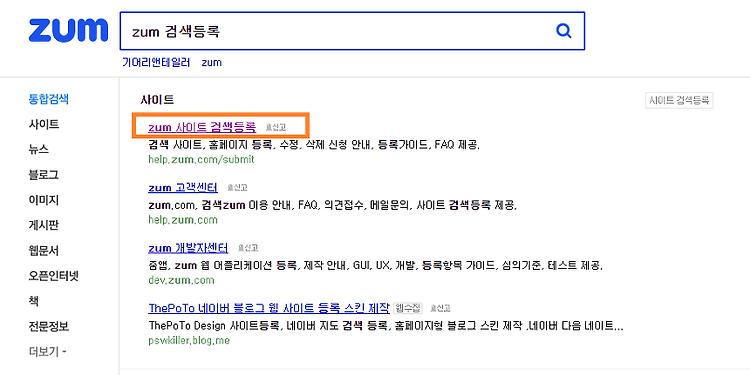Screen dimensions: 750x375
Task: Click 신고 next to ThePoTo result
Action: [440, 309]
